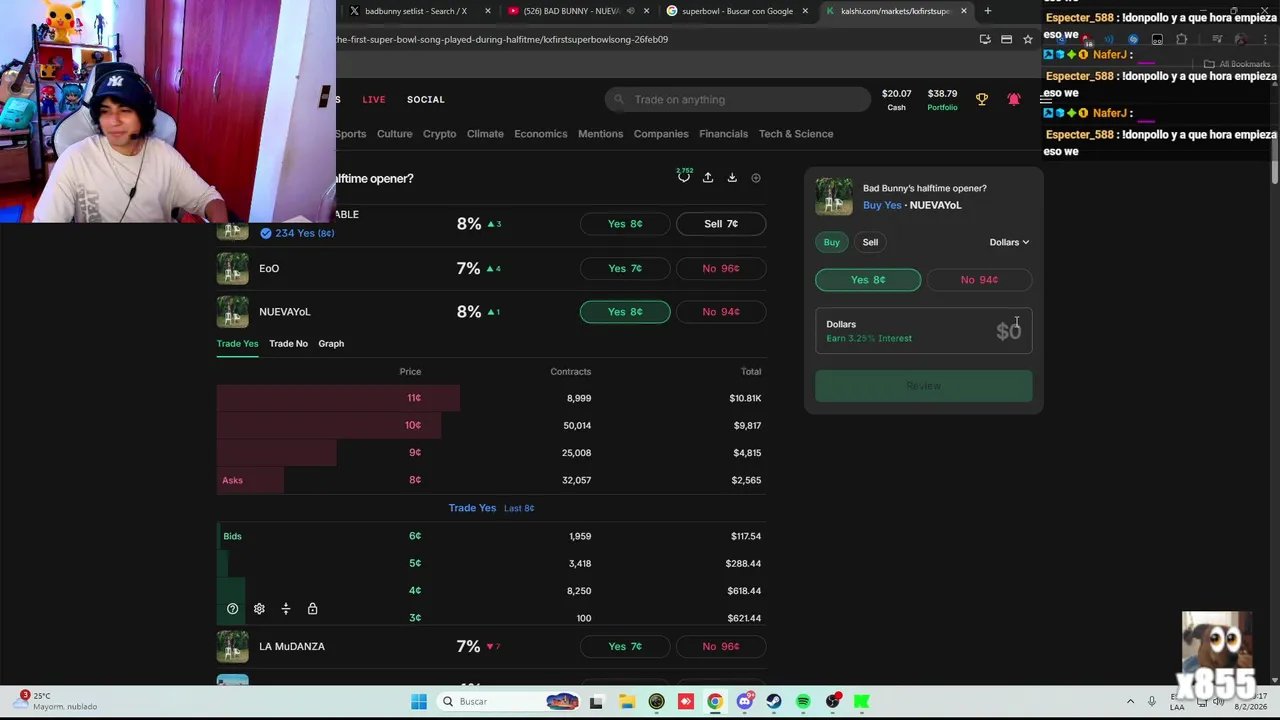Viewport: 1280px width, 720px height.
Task: Open a new browser tab
Action: pos(987,11)
